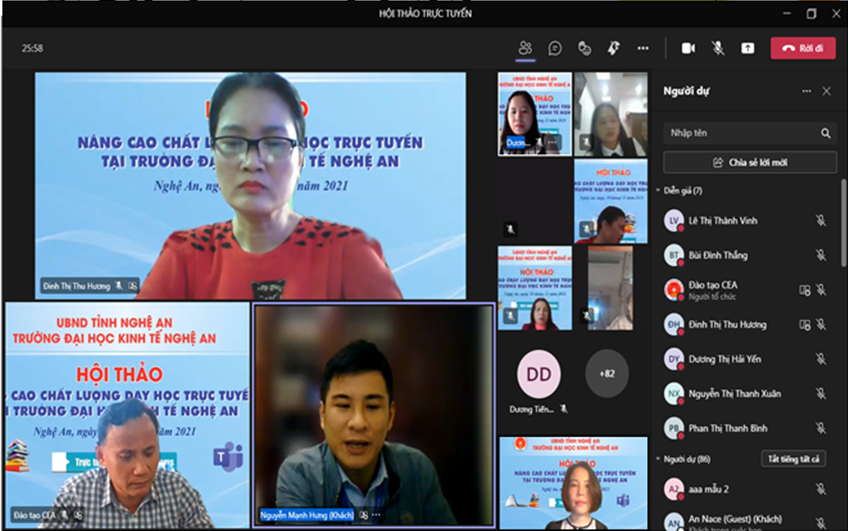Open the participants panel icon
Viewport: 848px width, 531px height.
(525, 48)
